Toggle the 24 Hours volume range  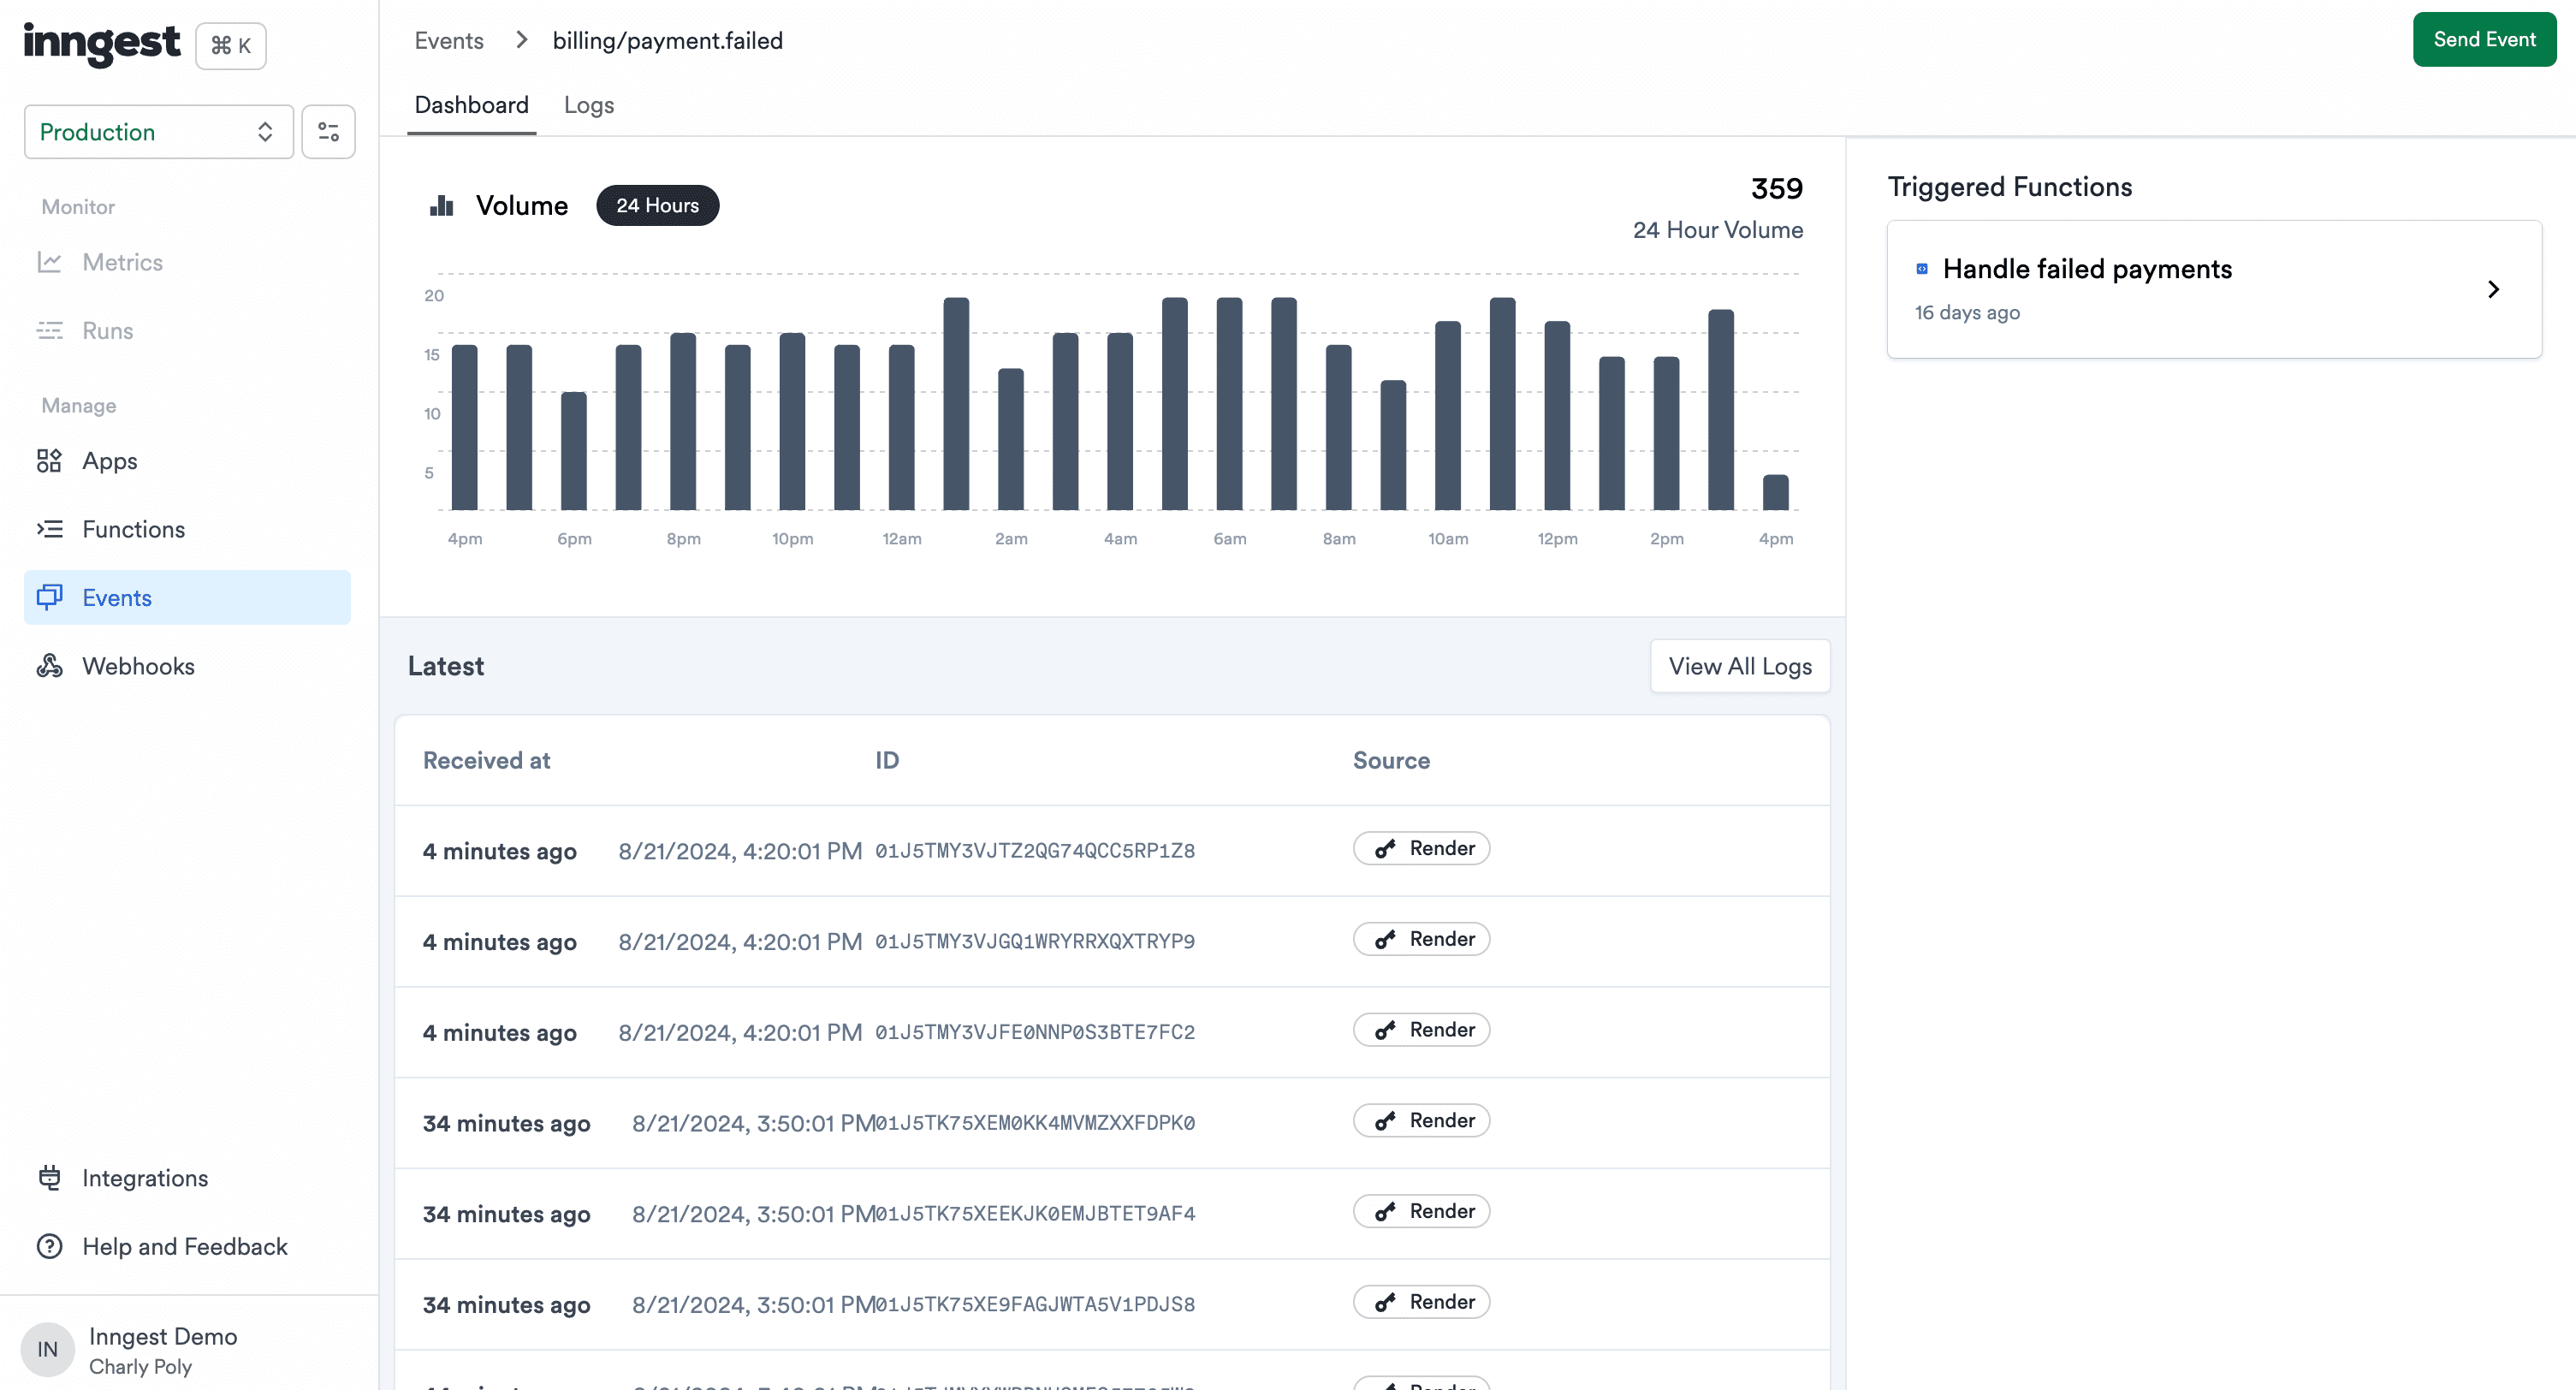657,205
